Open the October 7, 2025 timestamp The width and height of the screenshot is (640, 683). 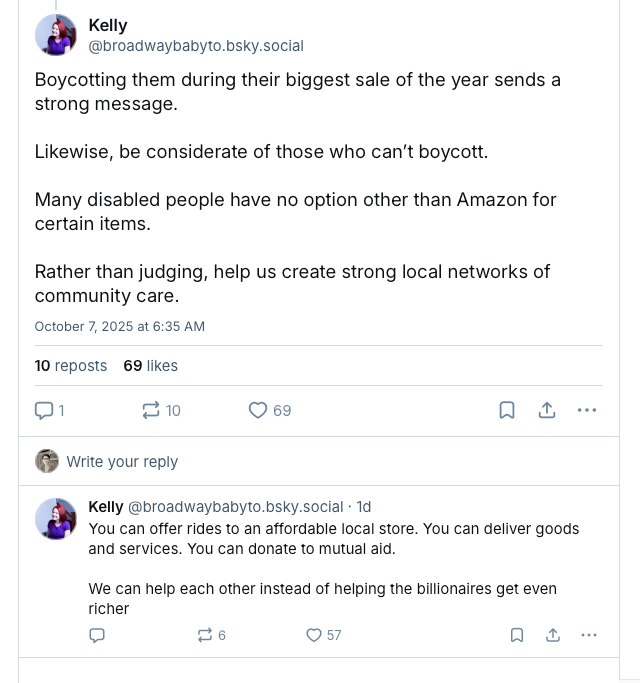pyautogui.click(x=120, y=326)
